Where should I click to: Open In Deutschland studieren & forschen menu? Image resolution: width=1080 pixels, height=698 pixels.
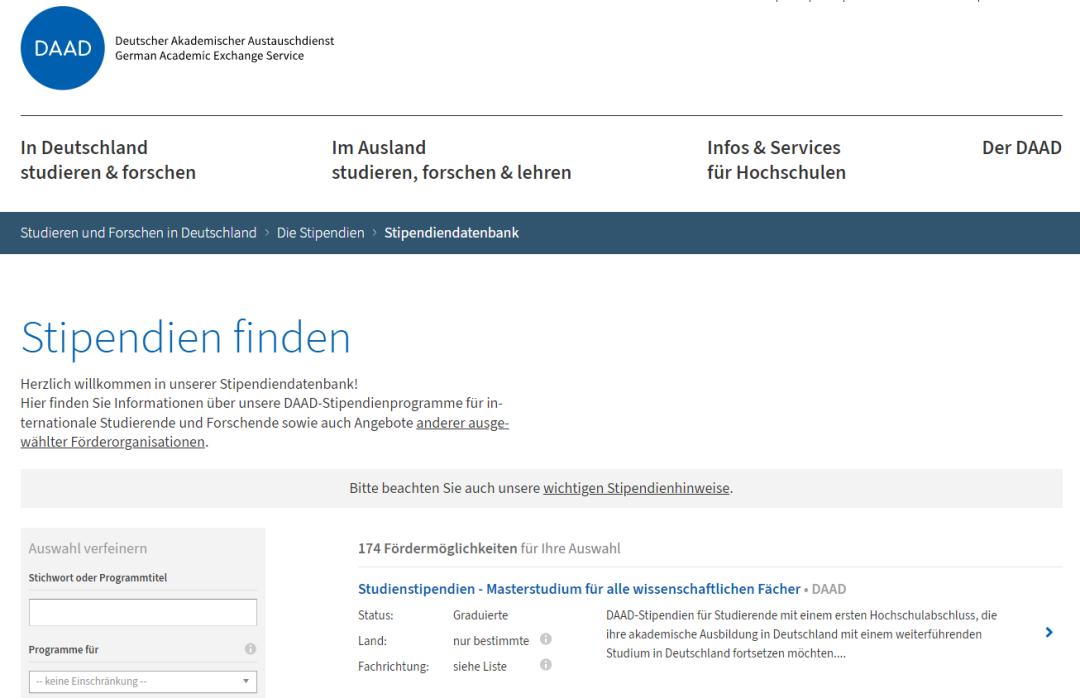pyautogui.click(x=108, y=160)
